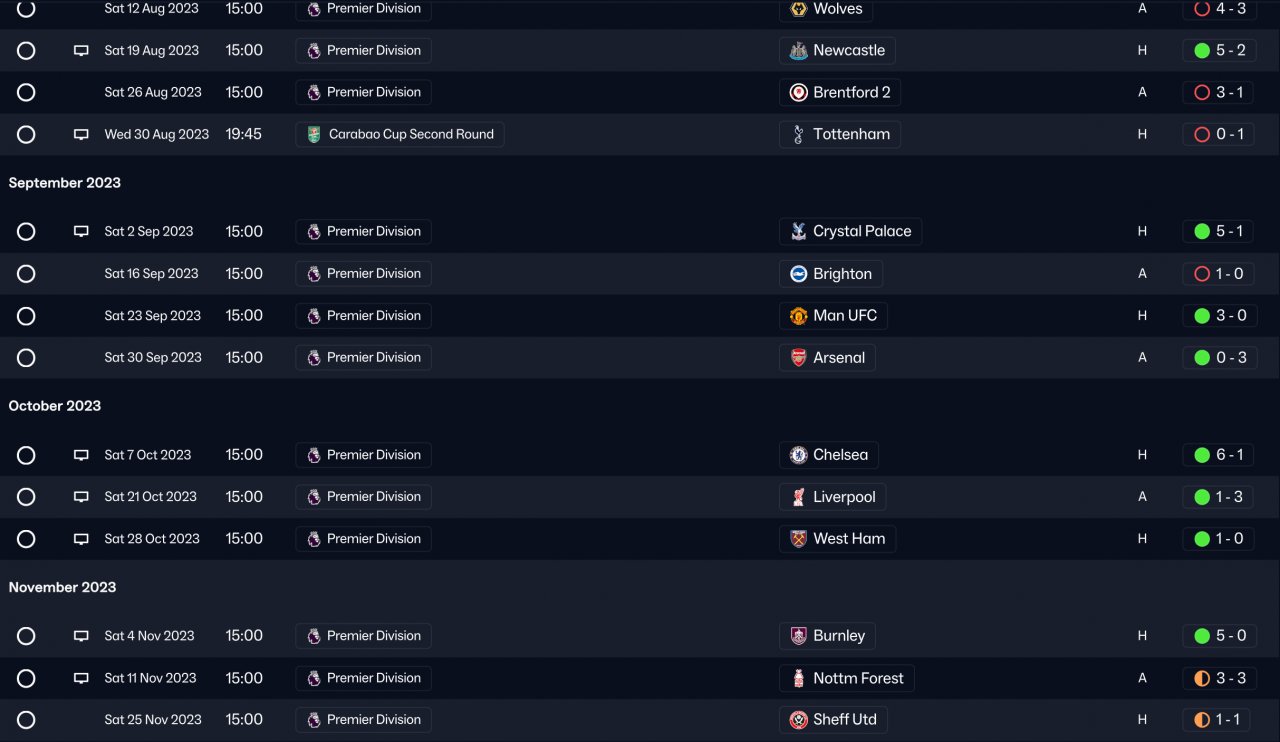1280x742 pixels.
Task: Click the Crystal Palace crest icon
Action: [798, 232]
